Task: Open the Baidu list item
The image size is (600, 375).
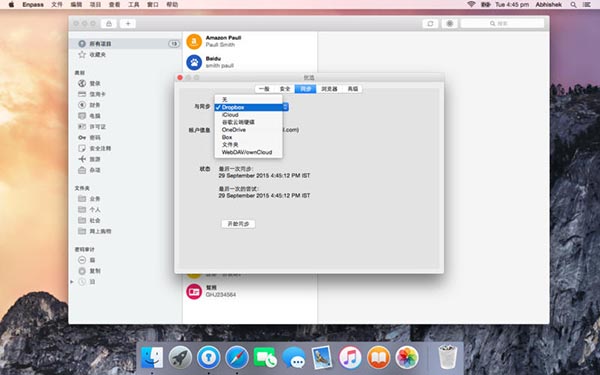Action: (250, 62)
